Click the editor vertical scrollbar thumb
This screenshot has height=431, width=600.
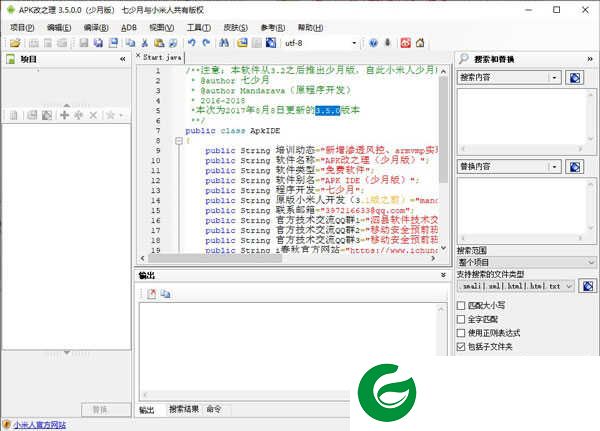[443, 130]
